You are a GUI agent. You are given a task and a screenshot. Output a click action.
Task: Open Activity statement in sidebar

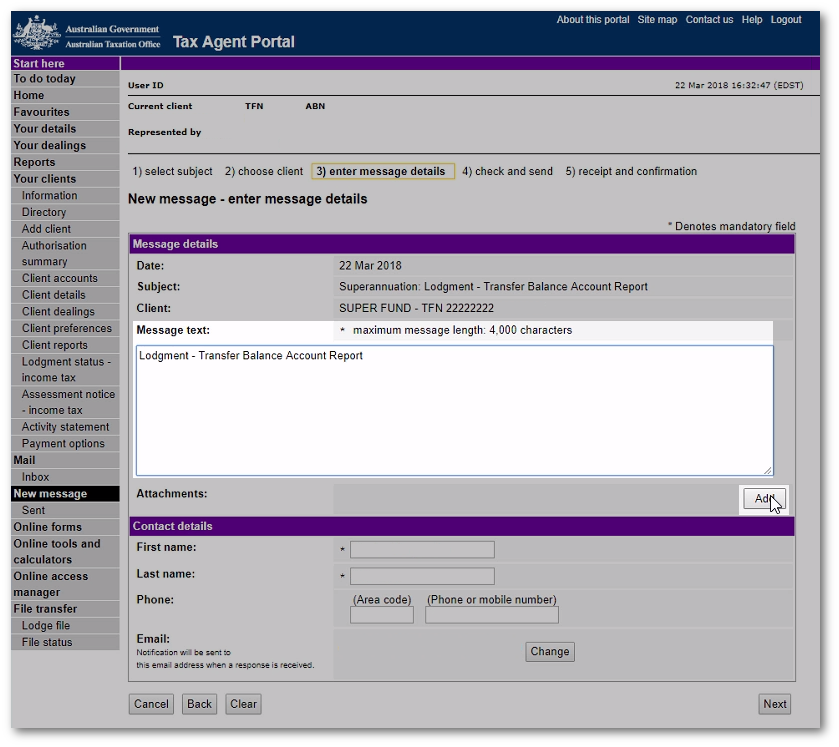(67, 427)
